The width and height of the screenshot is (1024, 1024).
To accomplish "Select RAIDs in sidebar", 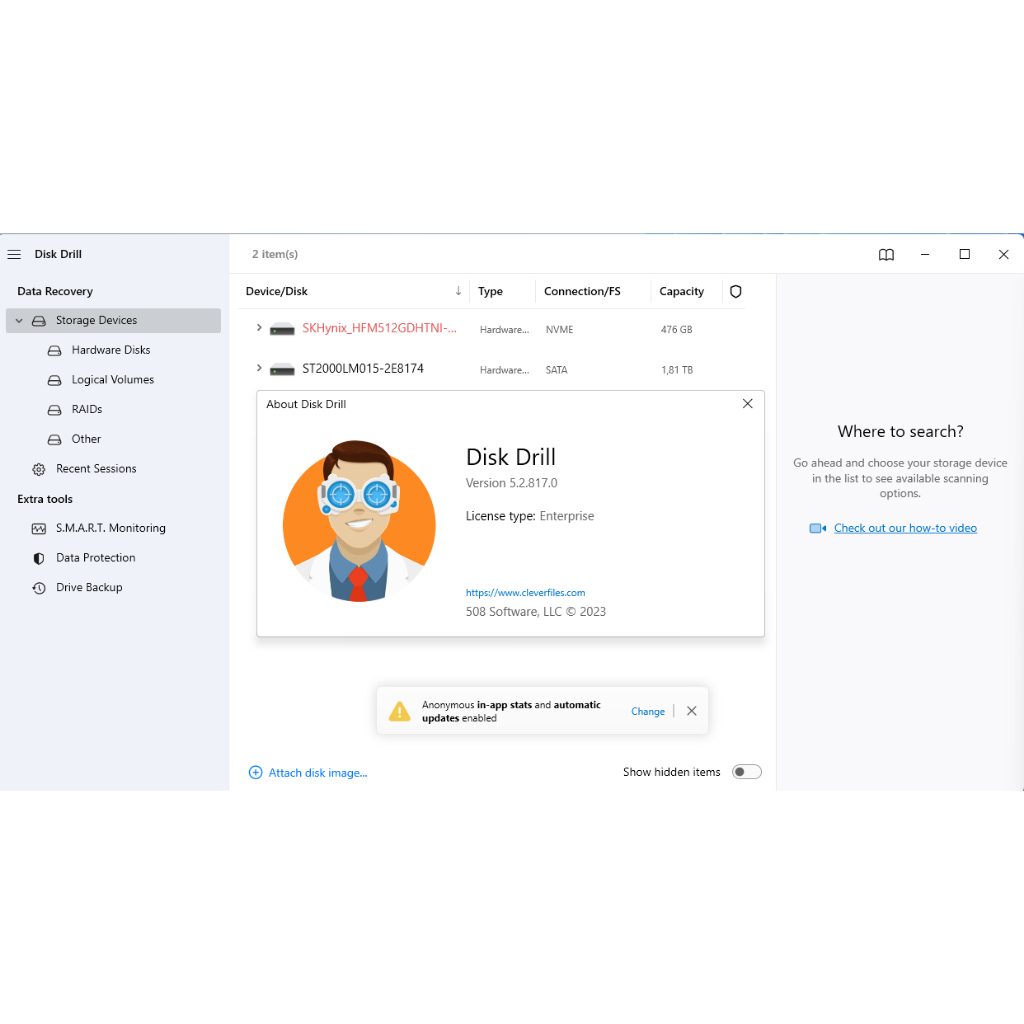I will pyautogui.click(x=87, y=409).
